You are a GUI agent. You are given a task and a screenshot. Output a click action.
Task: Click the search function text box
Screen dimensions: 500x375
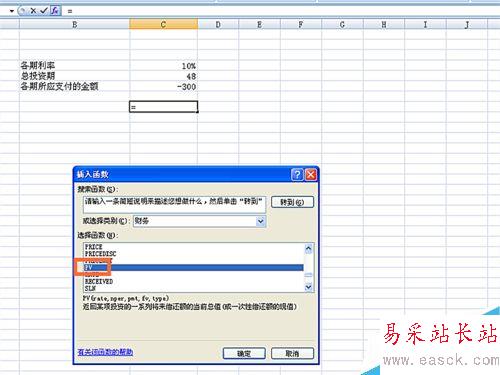174,204
